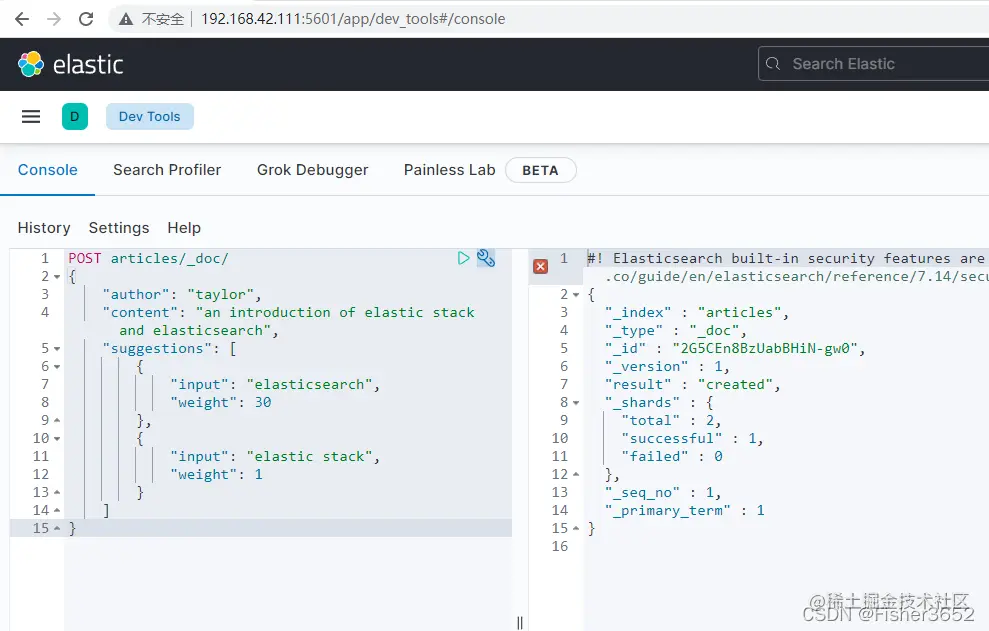Click "failed" : 0 in response
Screen dimensions: 989x631
tap(672, 456)
